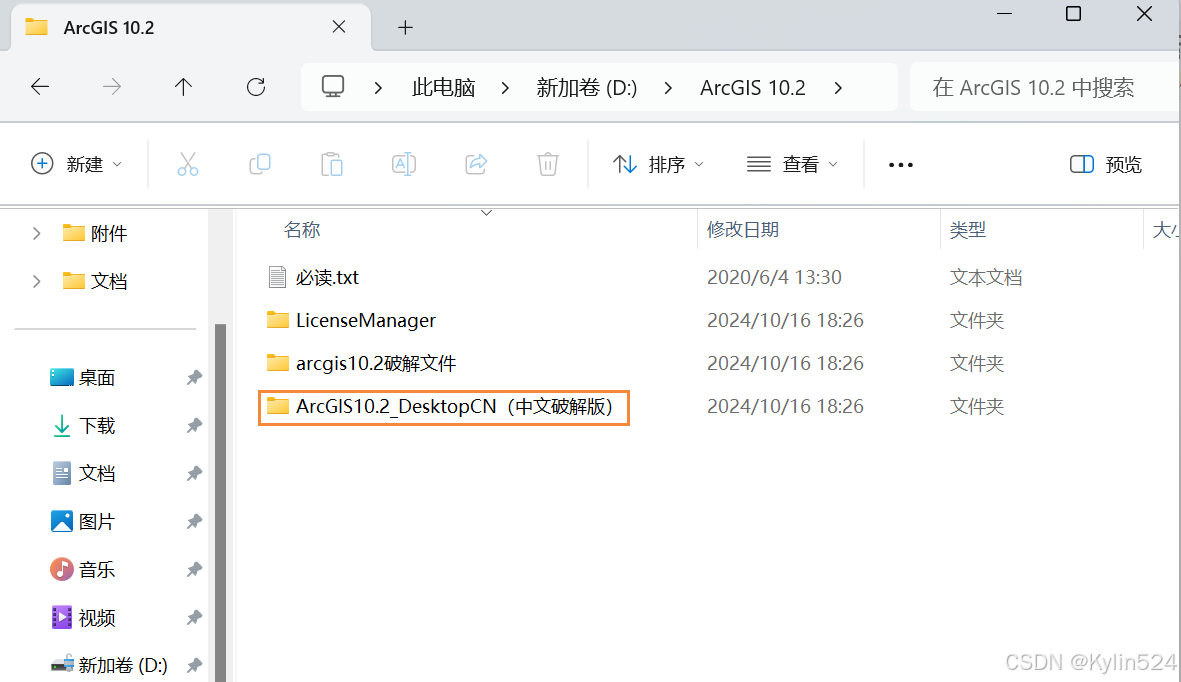
Task: Click the LicenseManager folder icon
Action: coord(277,320)
